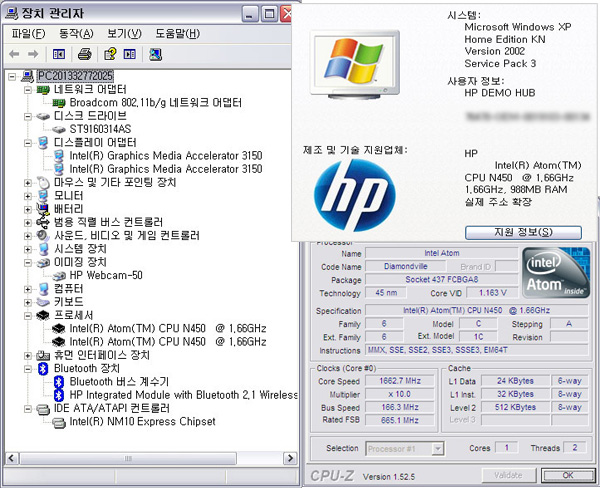The width and height of the screenshot is (600, 491).
Task: Select first Intel Atom CPU N450 entry
Action: click(x=168, y=329)
